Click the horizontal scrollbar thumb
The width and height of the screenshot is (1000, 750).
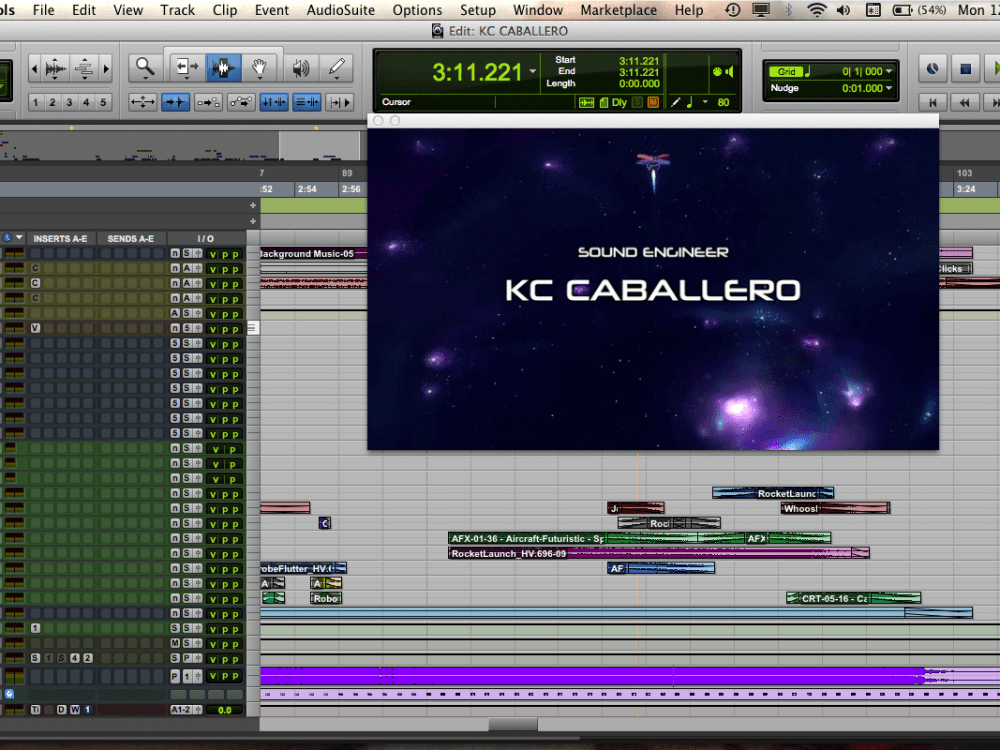click(x=513, y=724)
